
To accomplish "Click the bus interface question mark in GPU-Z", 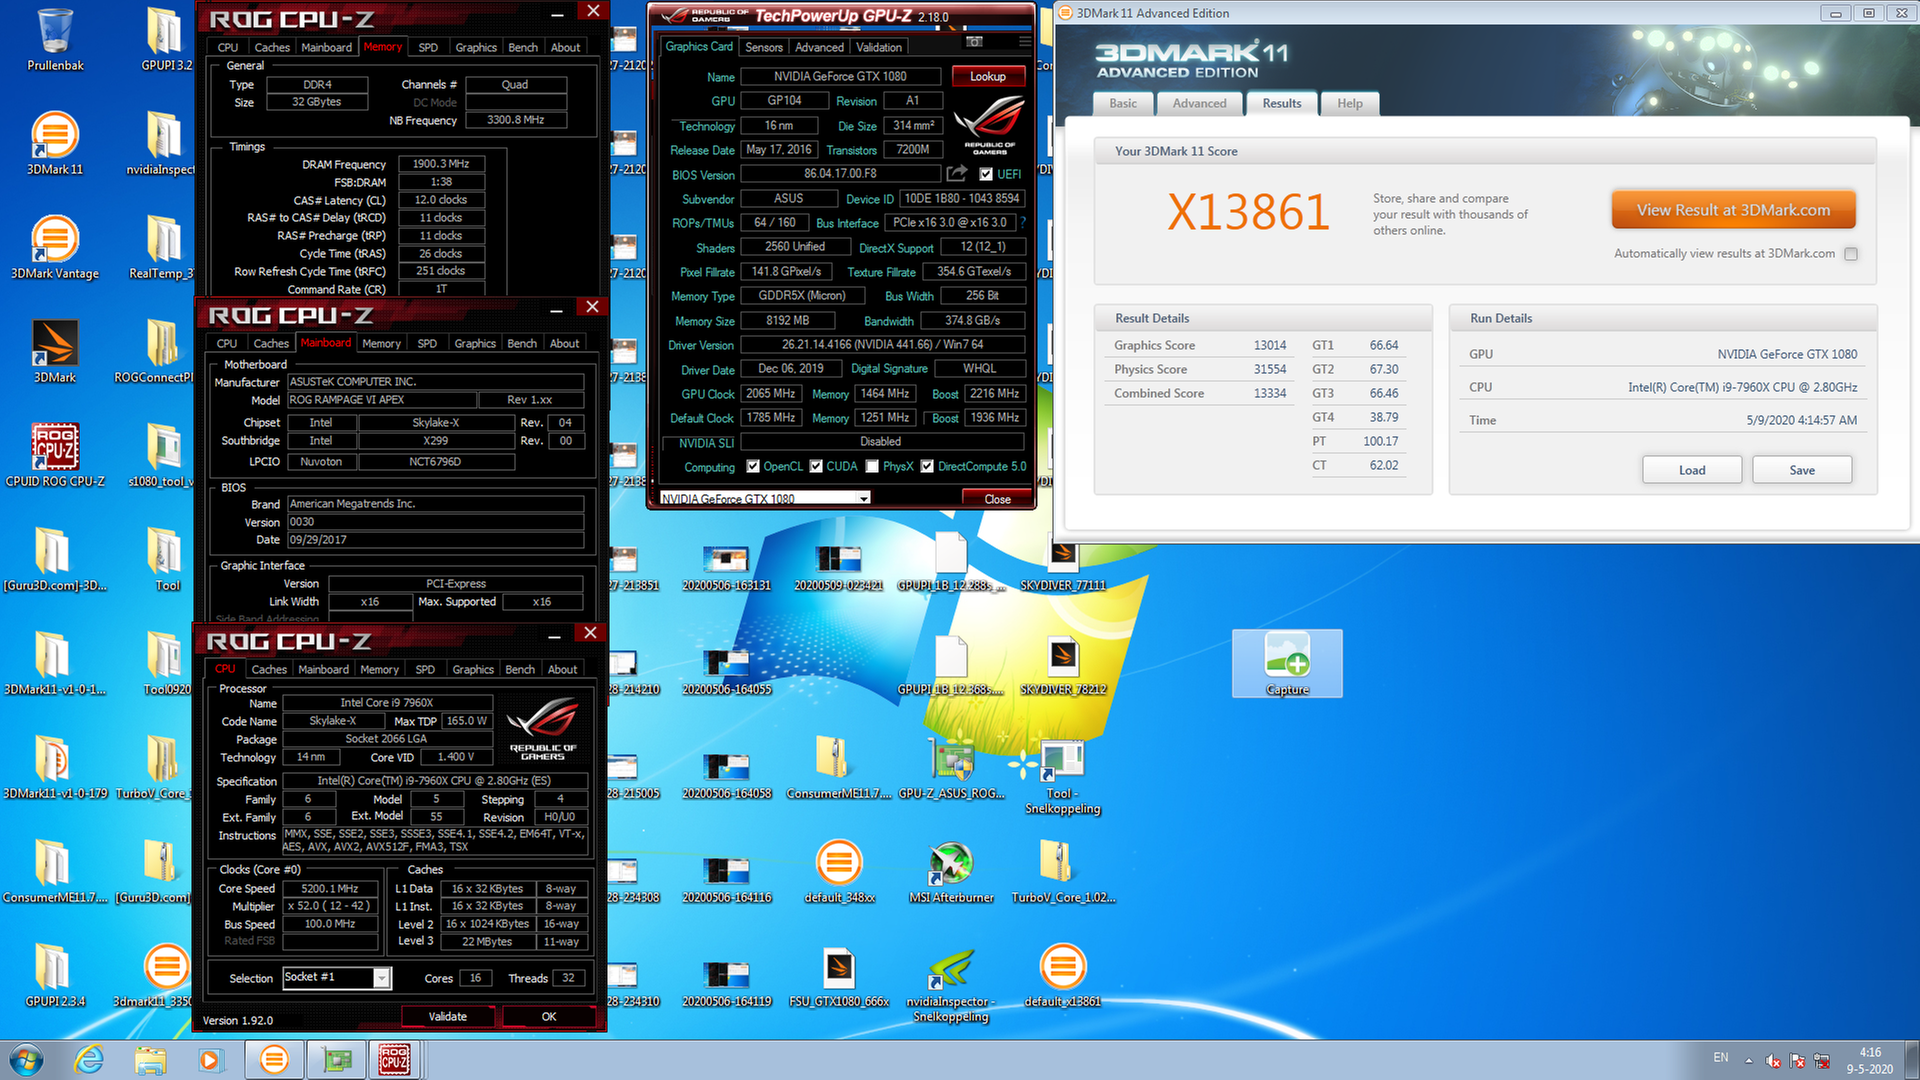I will pos(1023,223).
